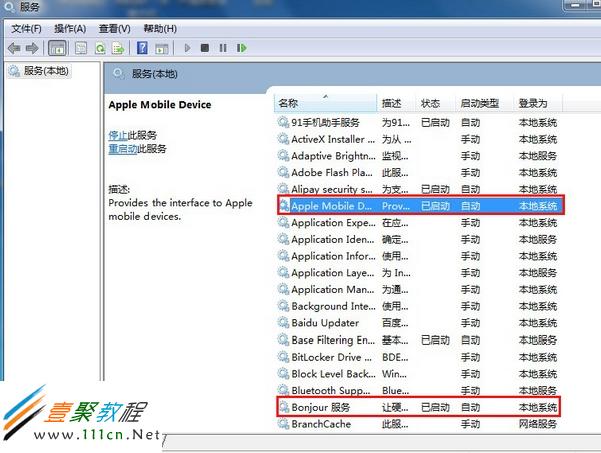The width and height of the screenshot is (601, 453).
Task: Sort by the 启动类型 column header
Action: (479, 103)
